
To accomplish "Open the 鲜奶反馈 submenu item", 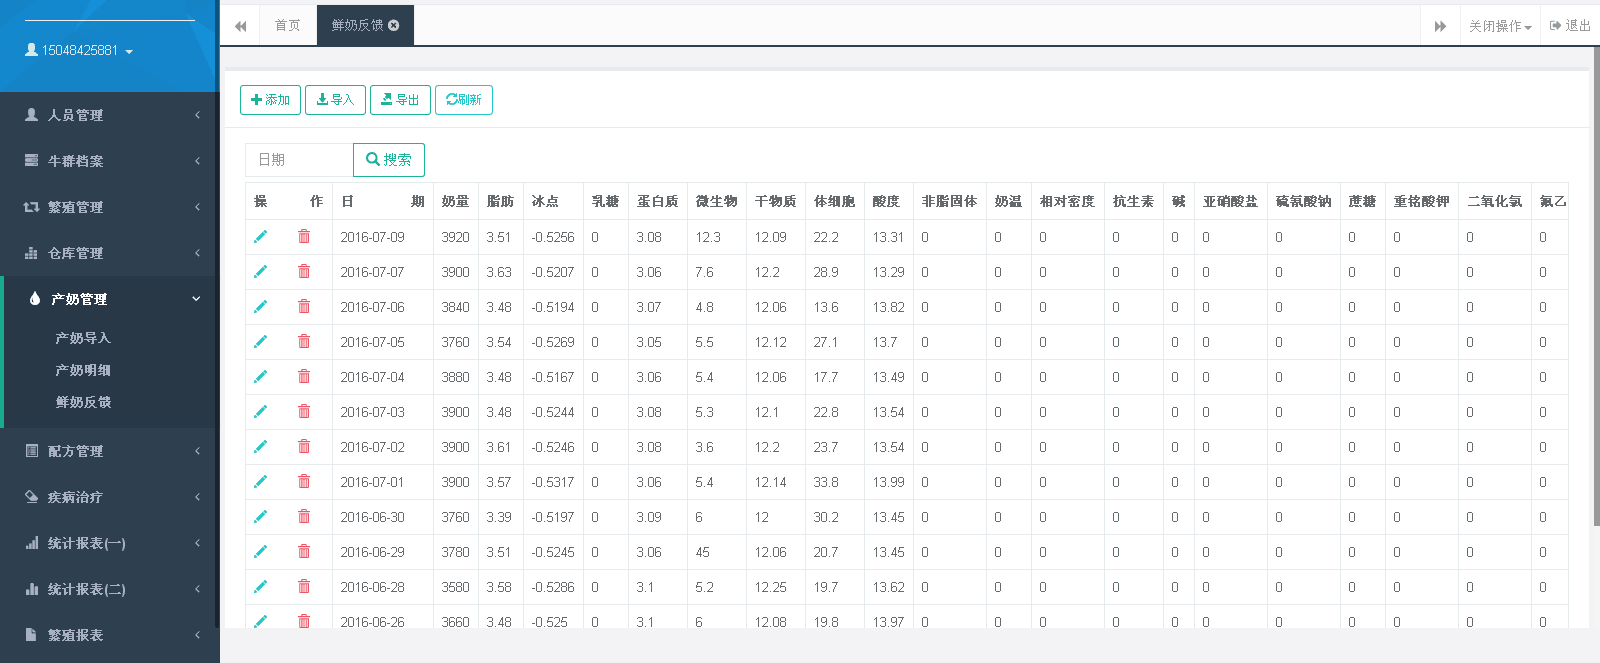I will [x=83, y=402].
